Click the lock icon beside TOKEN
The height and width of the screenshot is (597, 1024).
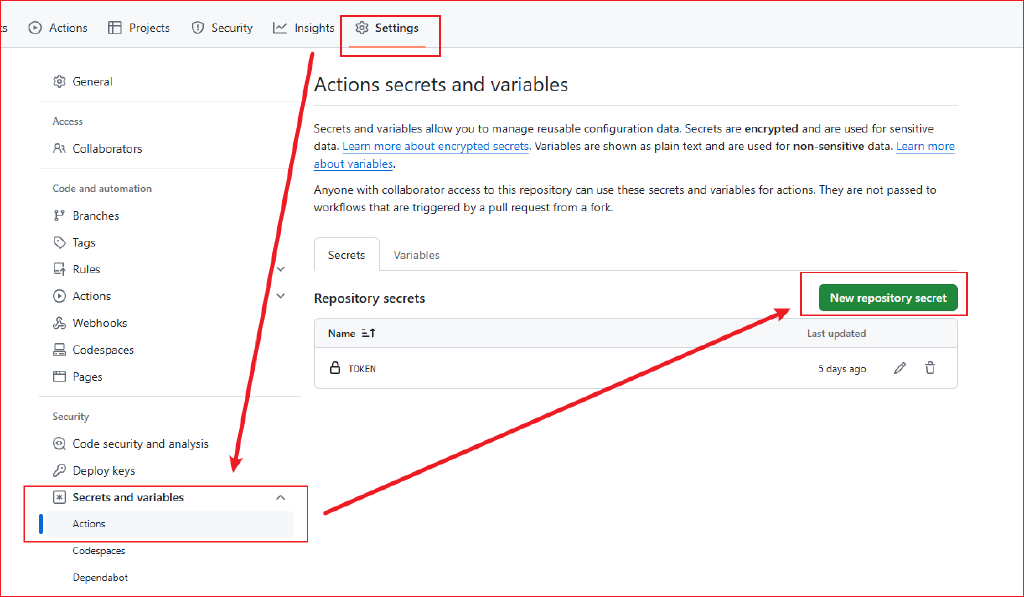[335, 368]
